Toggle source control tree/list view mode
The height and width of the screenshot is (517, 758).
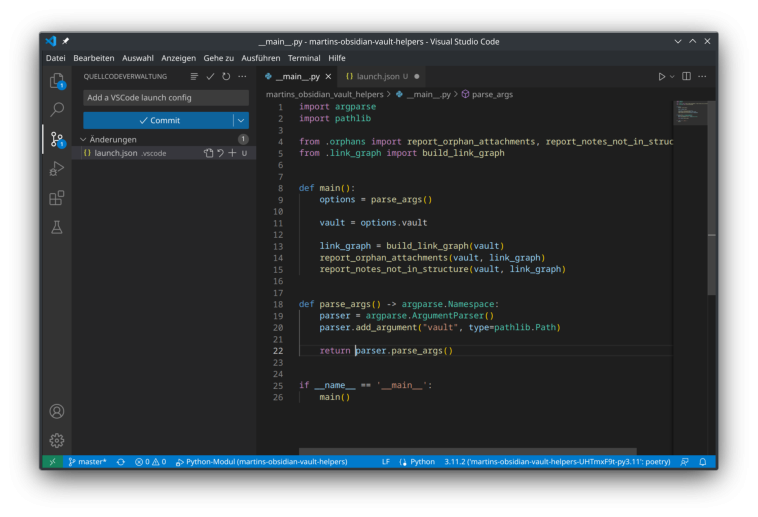point(194,76)
